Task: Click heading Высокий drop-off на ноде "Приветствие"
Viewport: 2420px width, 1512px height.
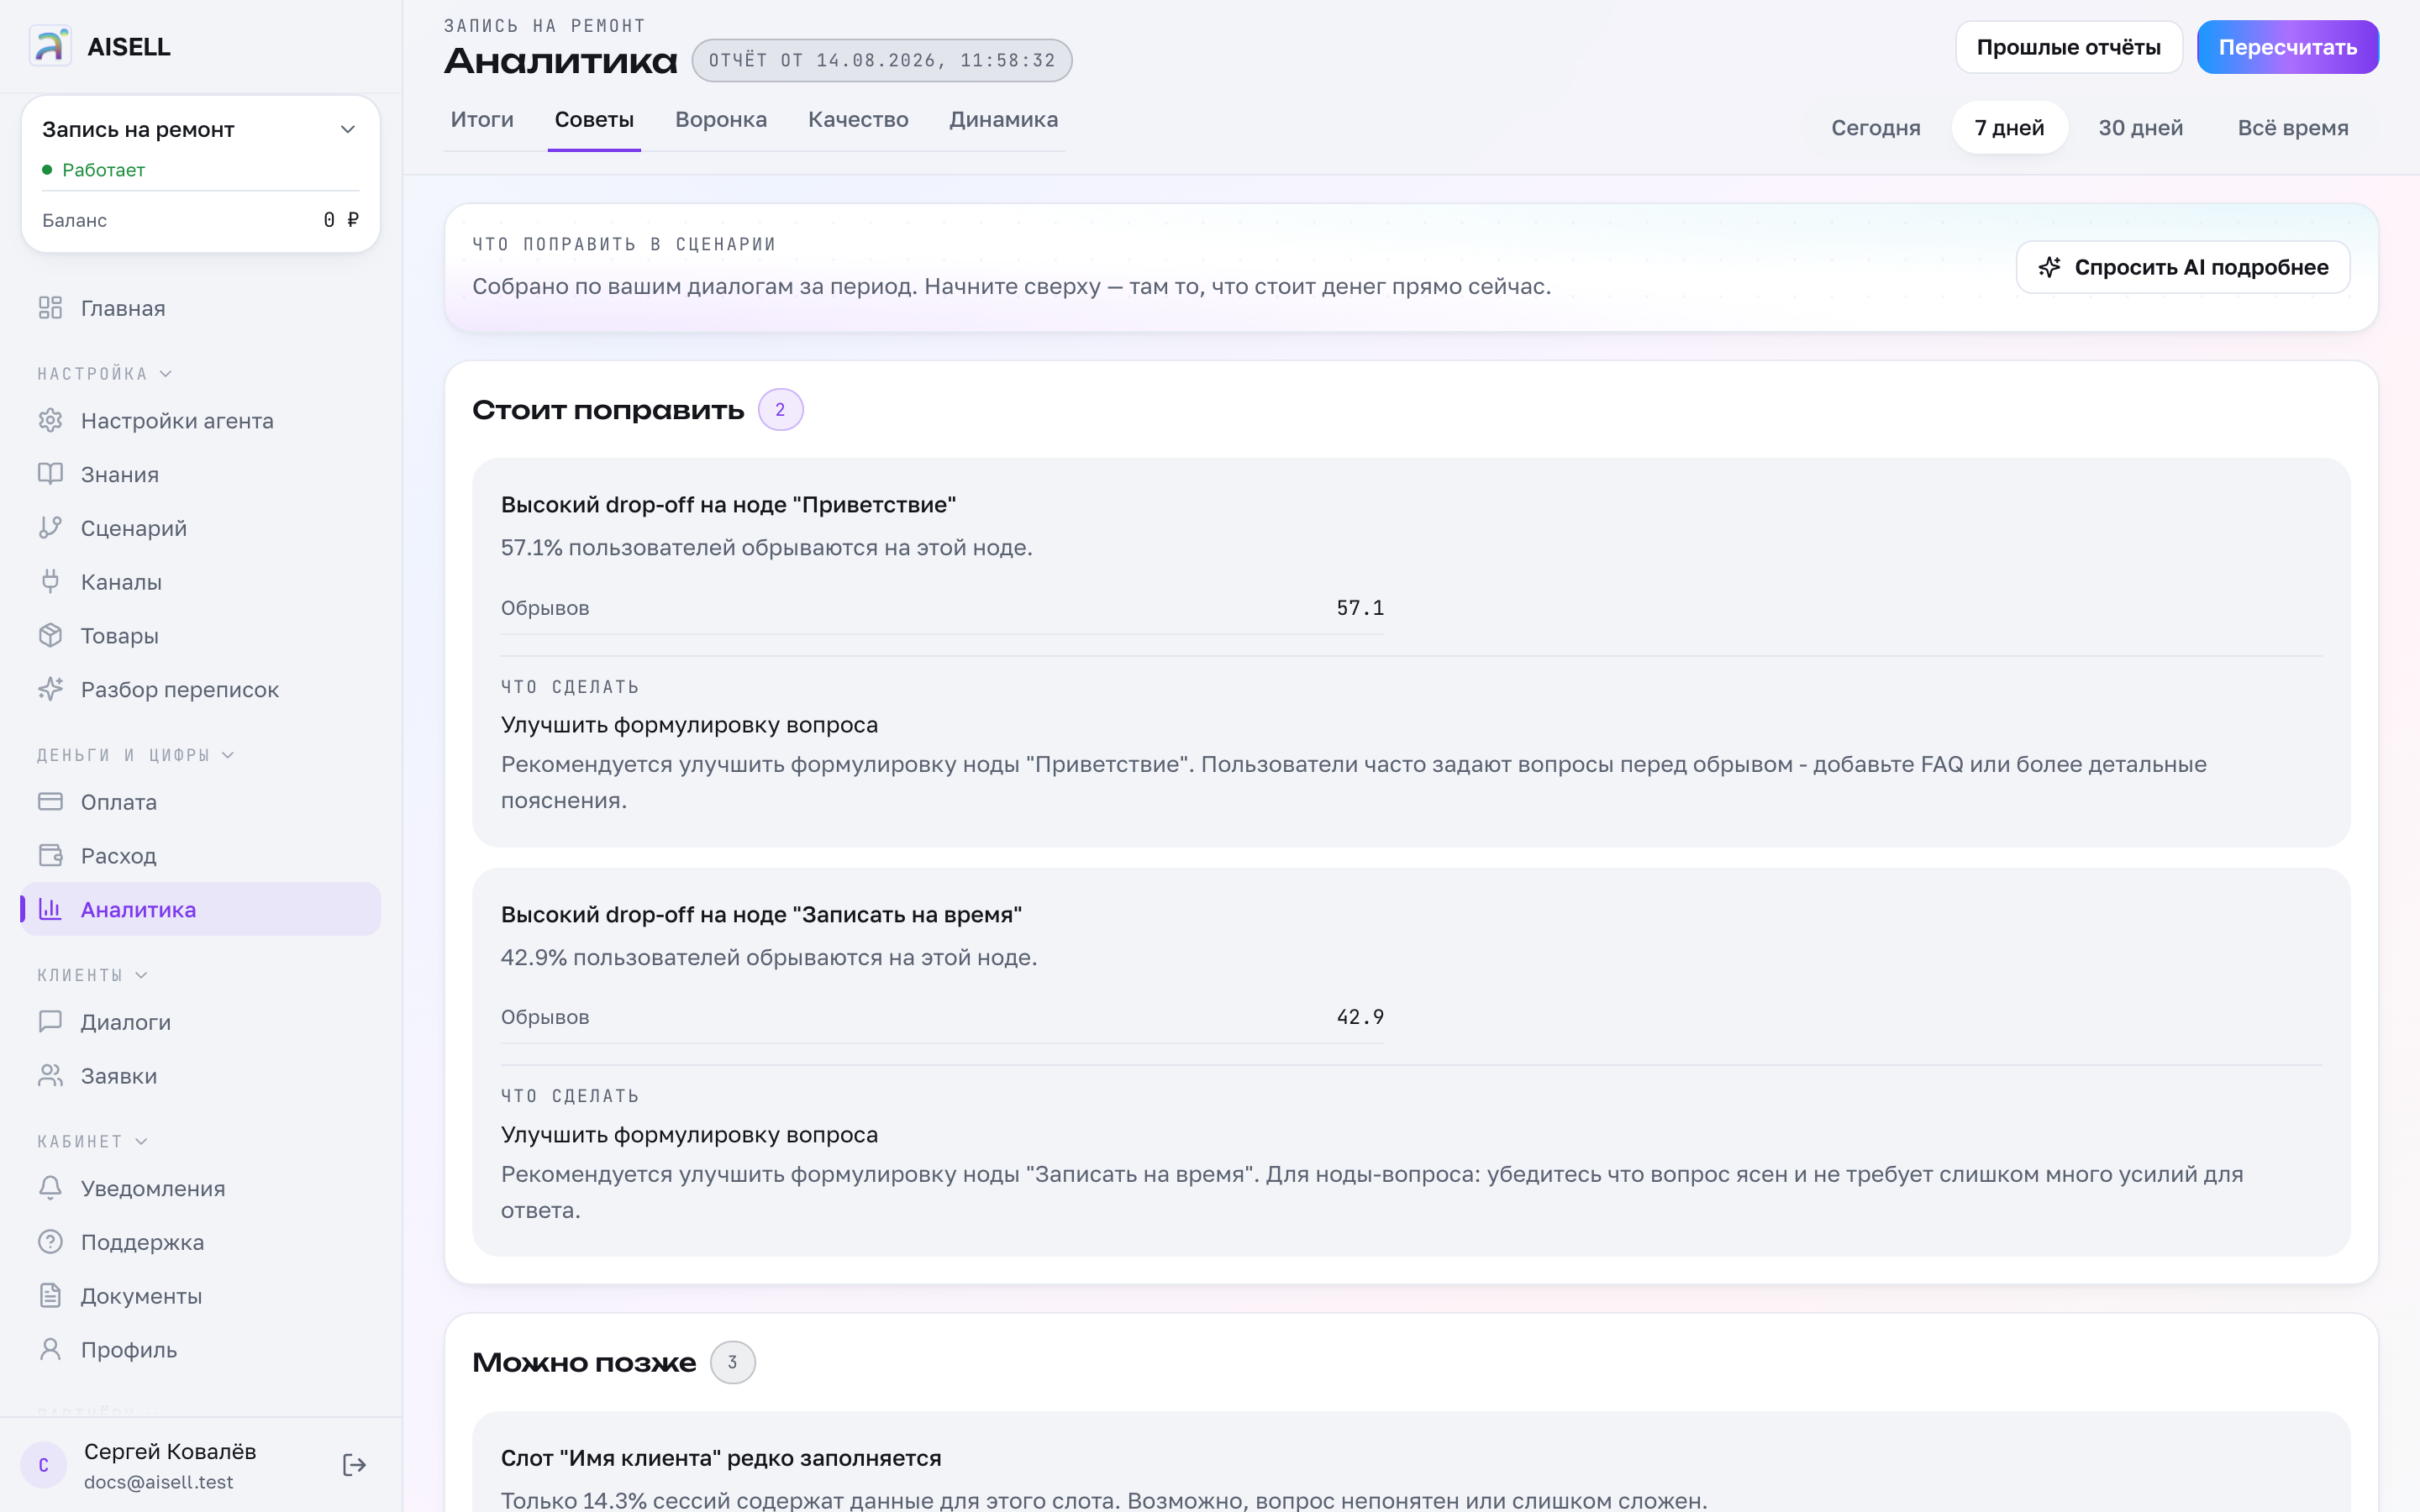Action: [x=728, y=505]
